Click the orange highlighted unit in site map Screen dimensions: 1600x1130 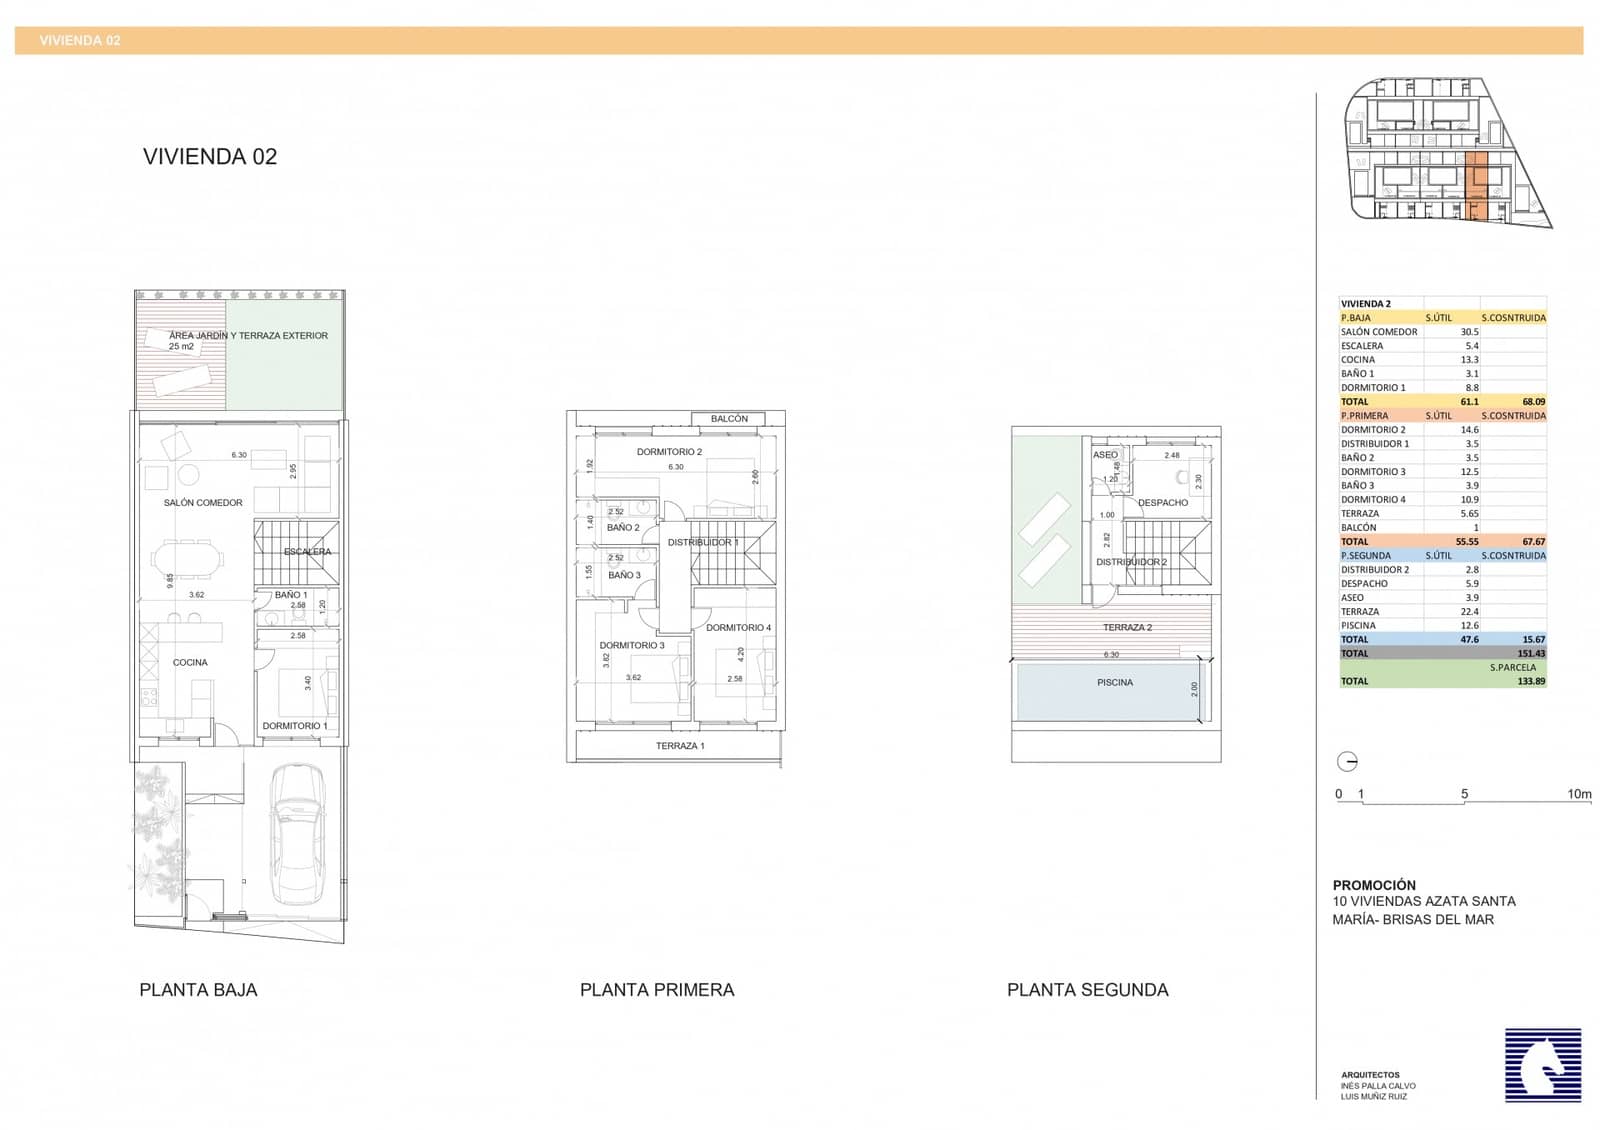tap(1475, 185)
